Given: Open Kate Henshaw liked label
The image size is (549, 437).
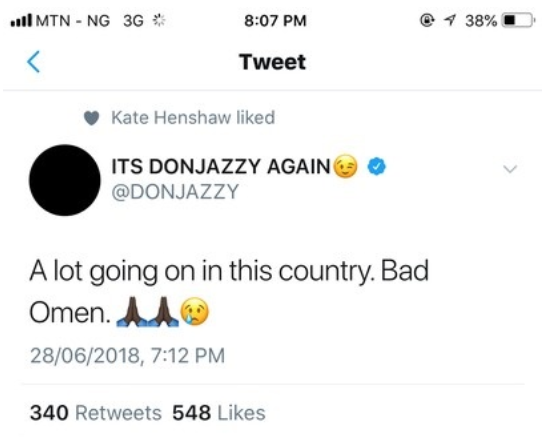Looking at the screenshot, I should click(x=193, y=117).
